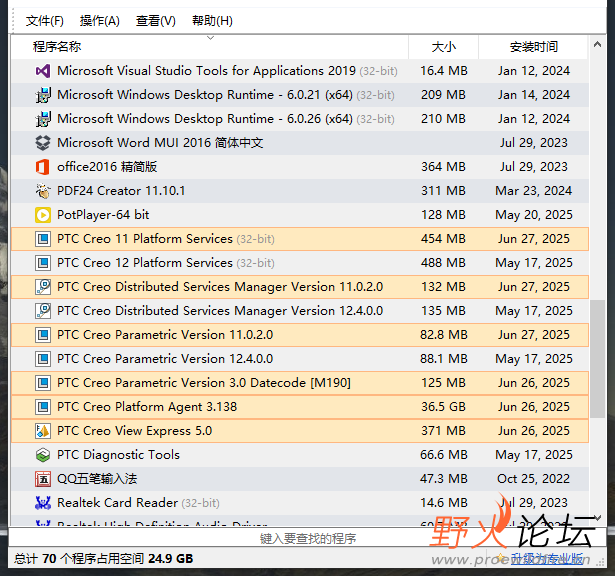Select Distributed Services Manager Version 12.4.0.0
This screenshot has width=615, height=576.
point(300,311)
